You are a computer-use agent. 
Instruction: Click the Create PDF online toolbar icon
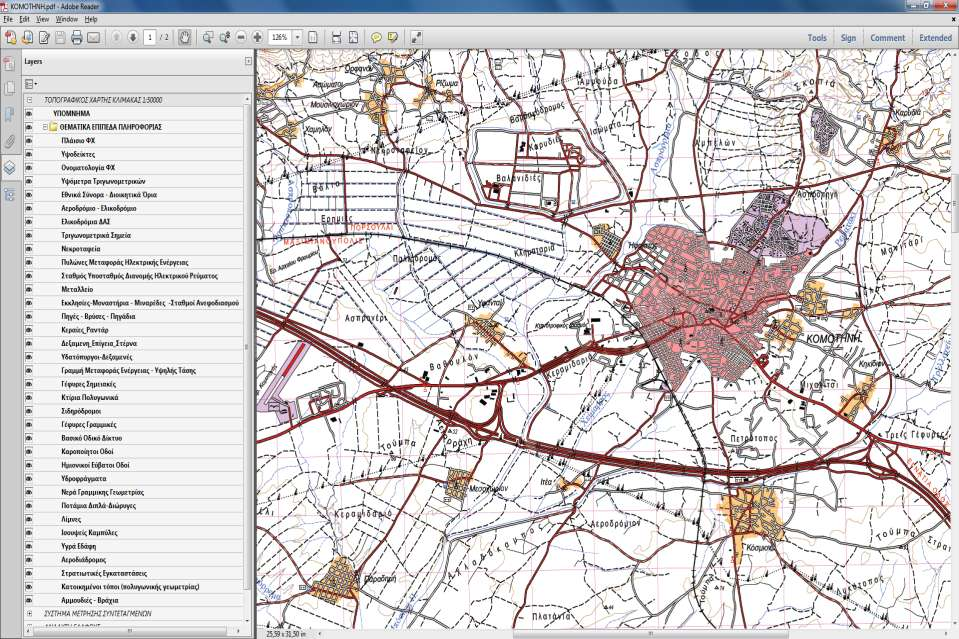tap(10, 38)
